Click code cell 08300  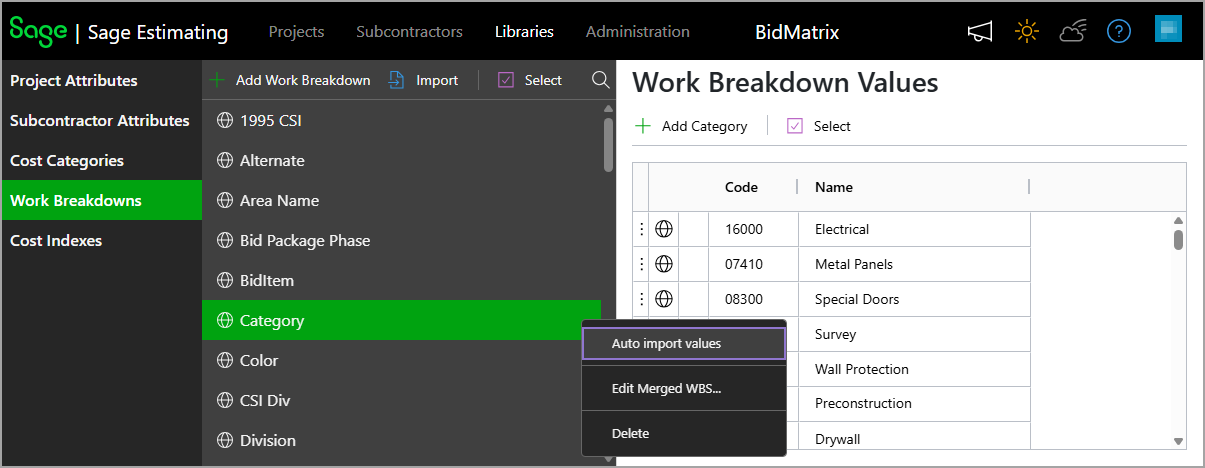click(x=754, y=299)
